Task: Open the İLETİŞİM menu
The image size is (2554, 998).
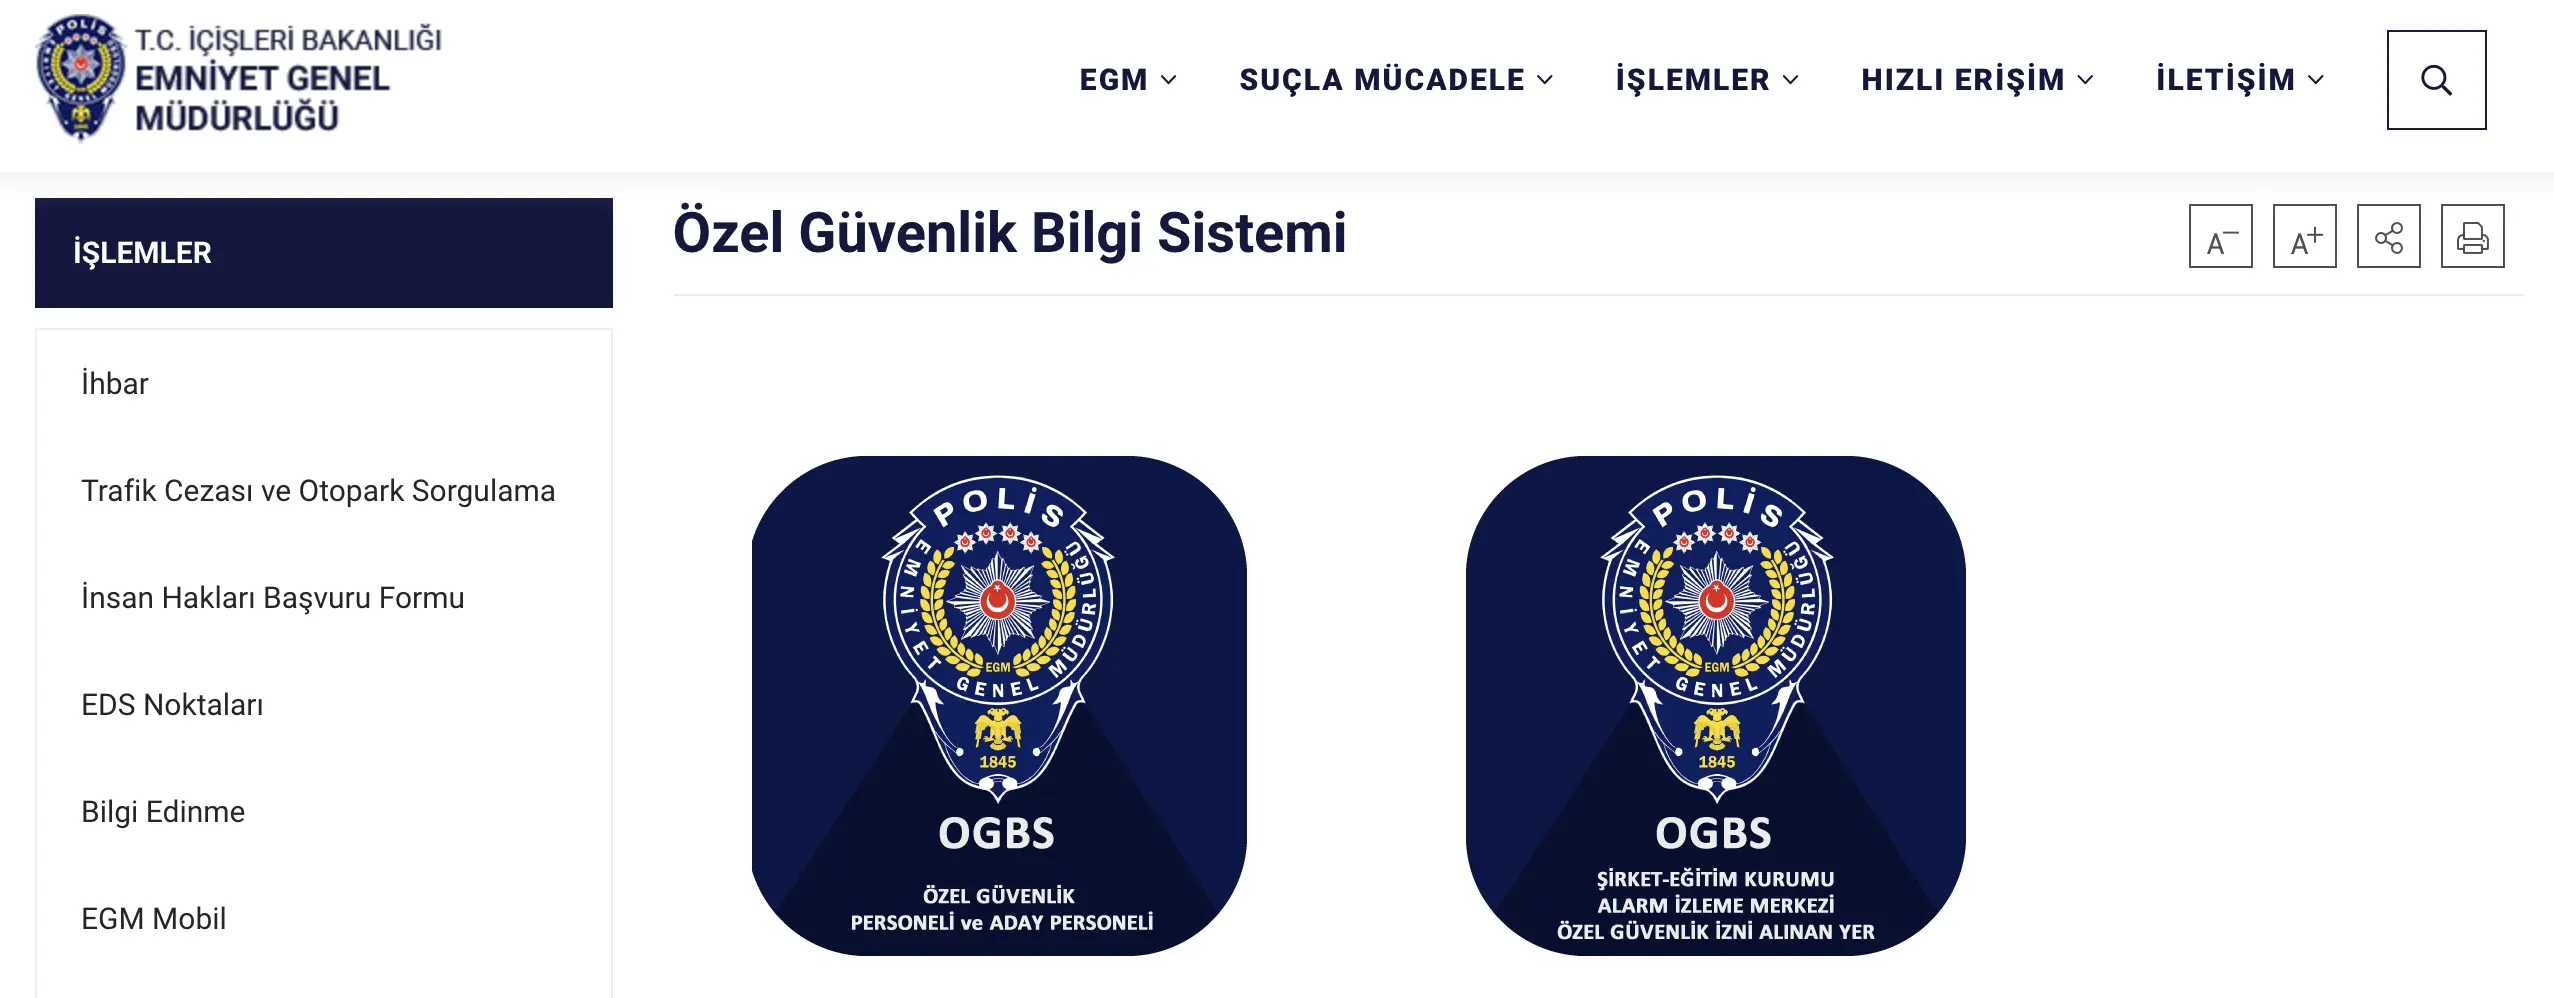Action: pos(2240,80)
